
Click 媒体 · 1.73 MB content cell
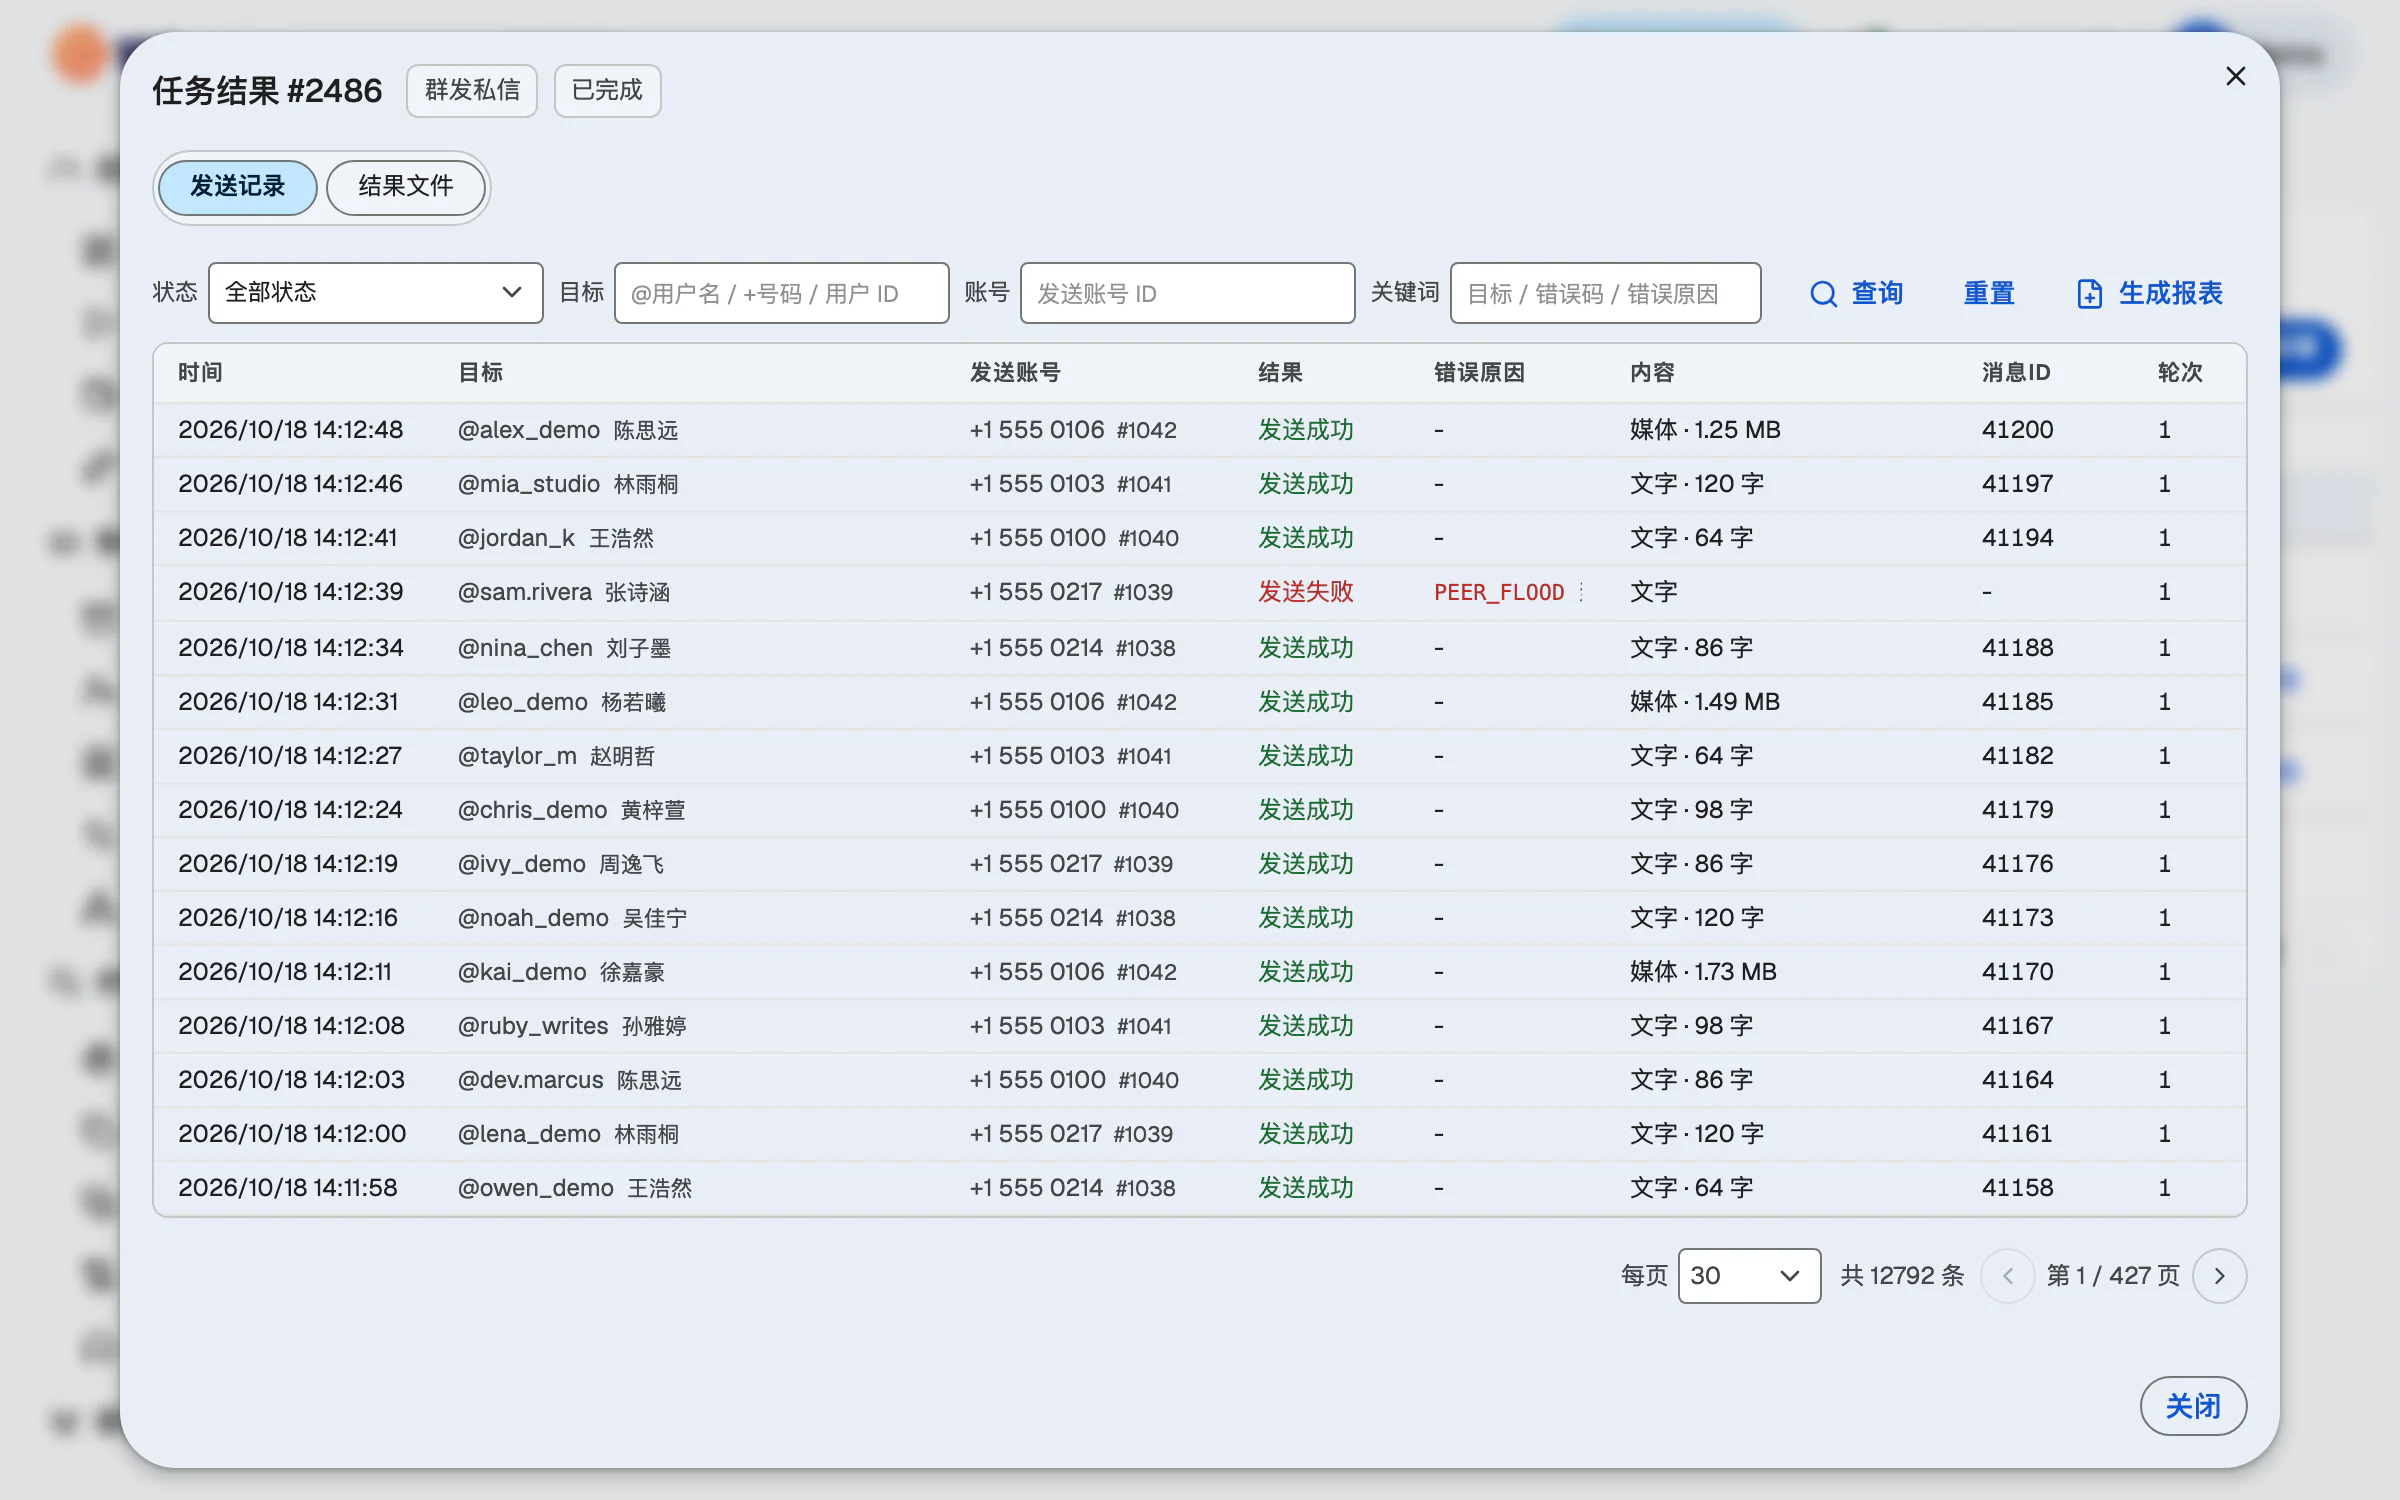[1703, 972]
